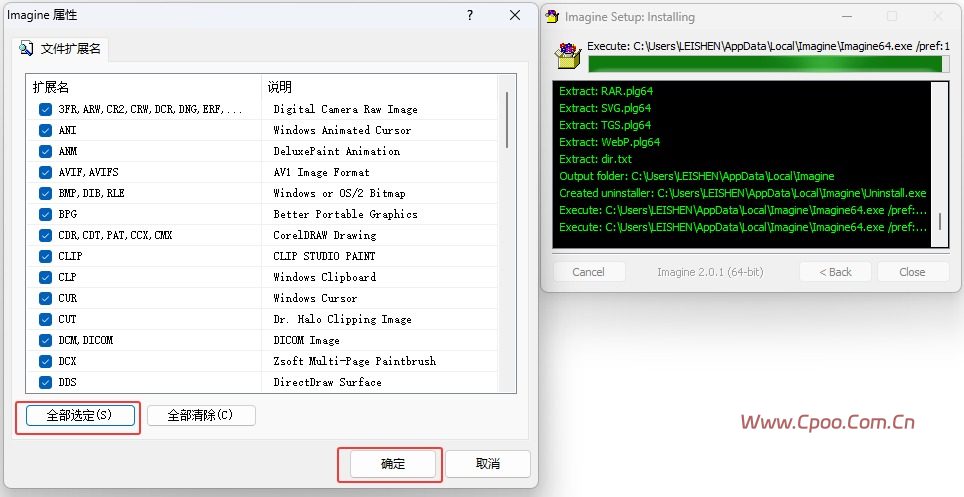Viewport: 964px width, 497px height.
Task: Uncheck the CUT extension checkbox
Action: tap(45, 319)
